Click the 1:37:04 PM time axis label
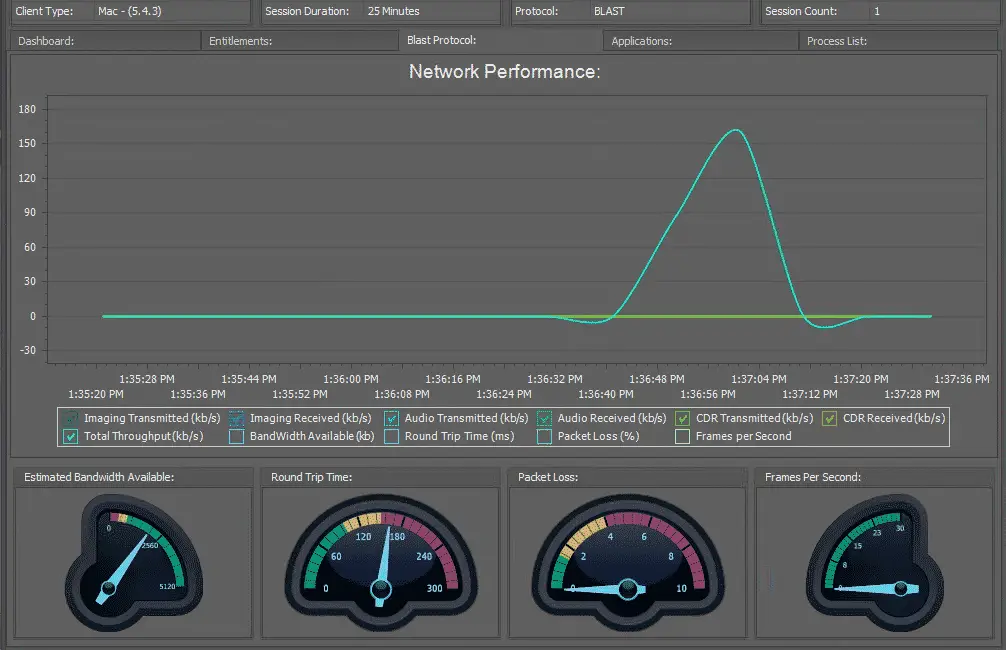The width and height of the screenshot is (1006, 650). tap(759, 379)
